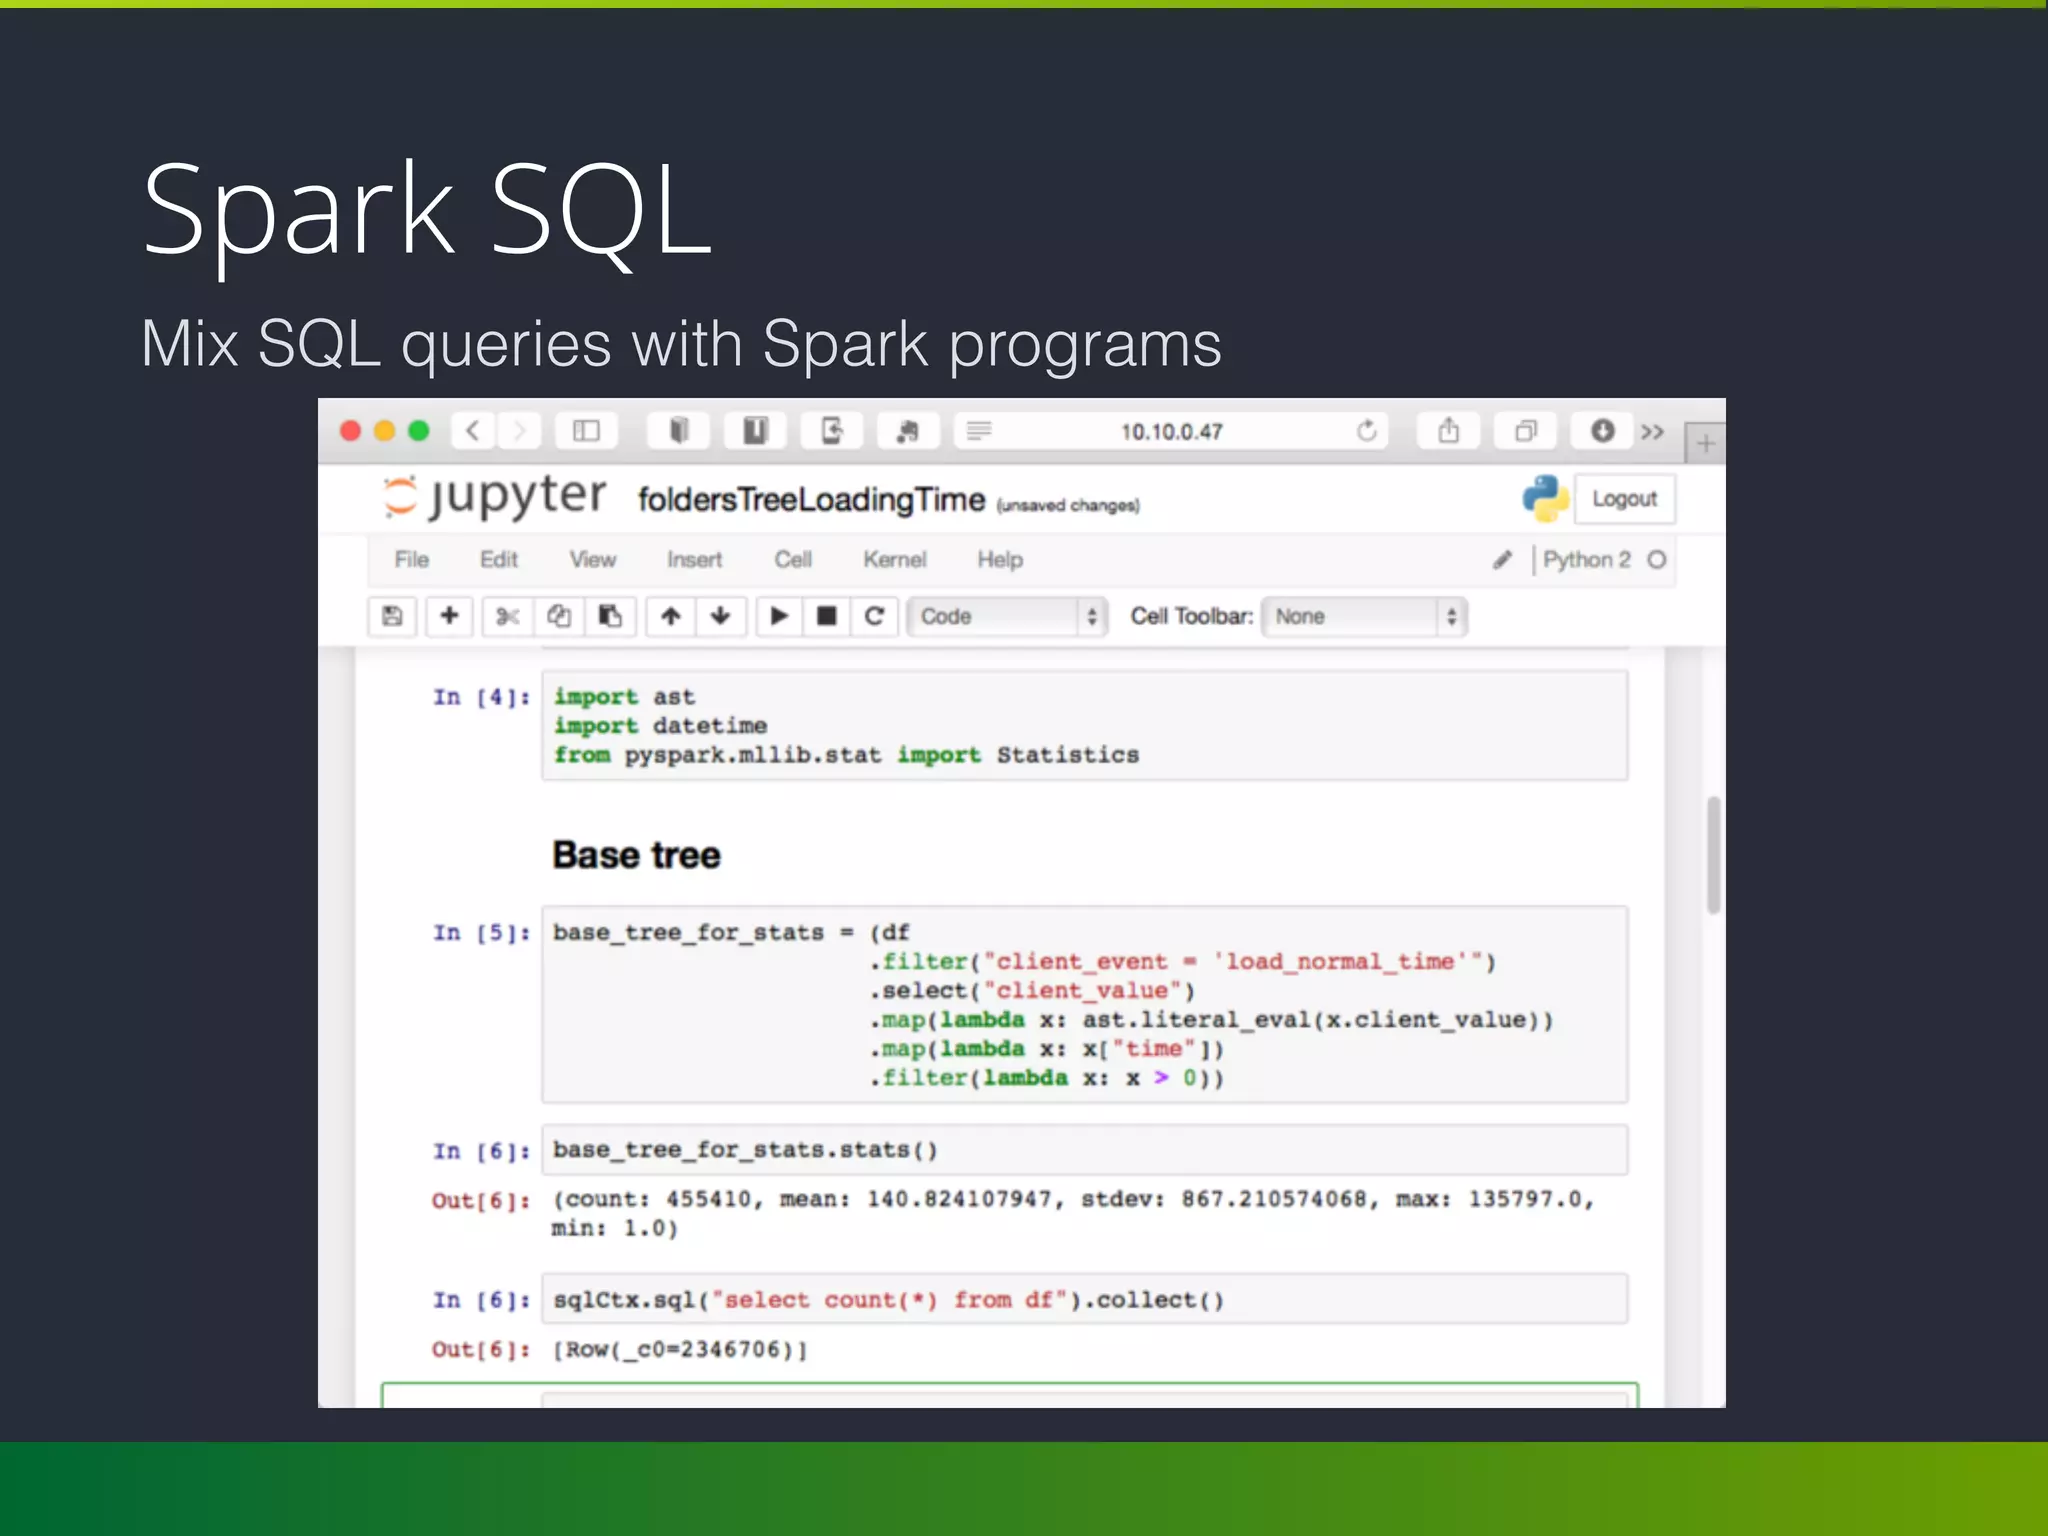The image size is (2048, 1536).
Task: Click the pencil edit mode indicator icon
Action: pos(1502,560)
